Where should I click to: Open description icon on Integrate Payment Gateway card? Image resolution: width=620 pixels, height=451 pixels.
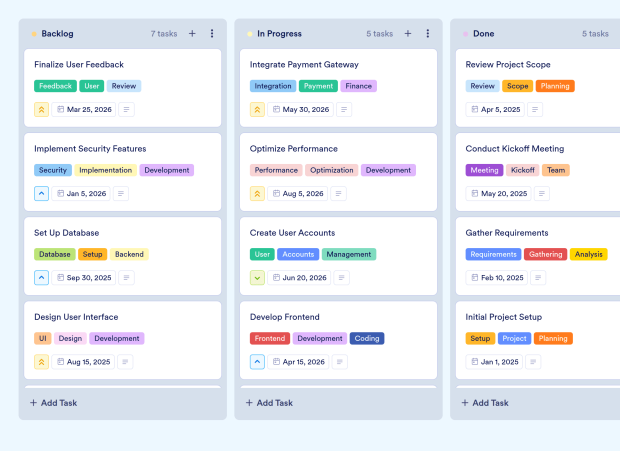[344, 109]
